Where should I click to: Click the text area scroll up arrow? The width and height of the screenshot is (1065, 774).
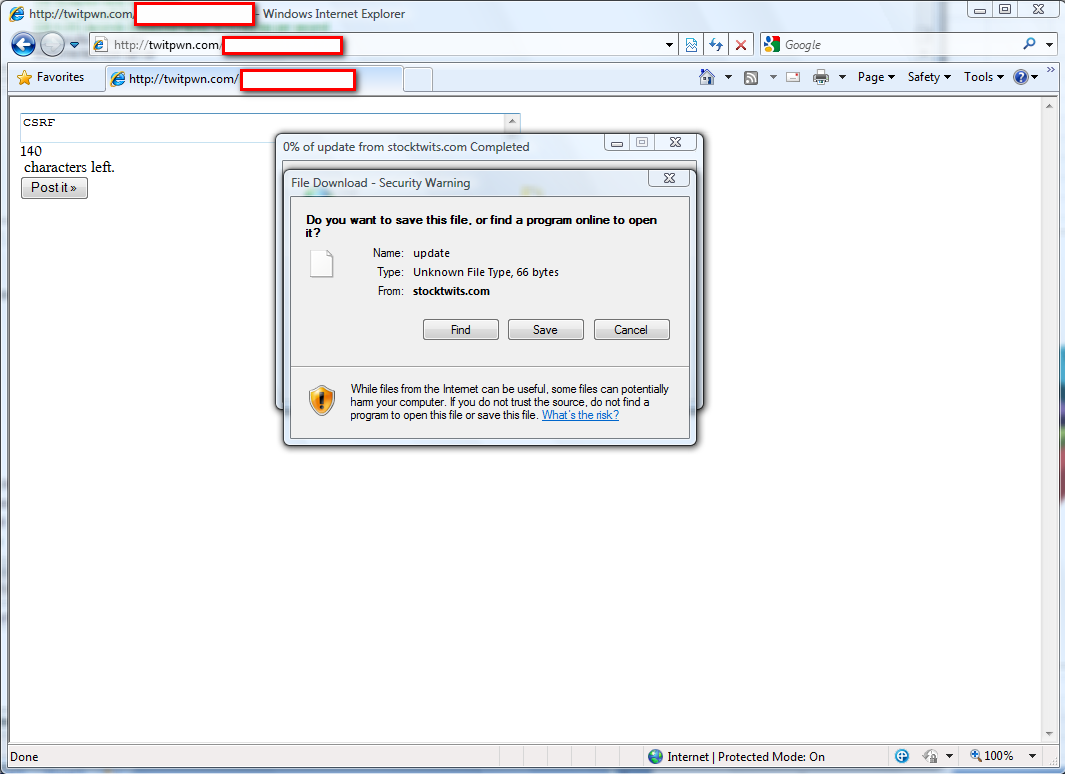513,122
